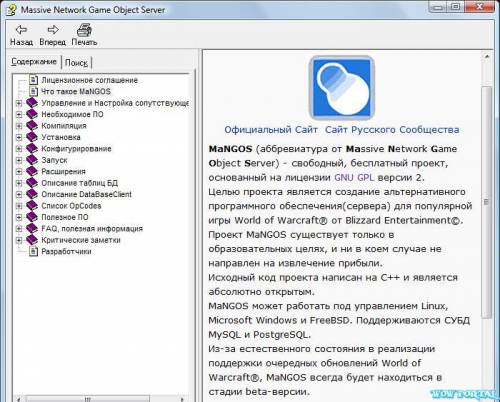Image resolution: width=500 pixels, height=402 pixels.
Task: Expand the Критические заметки tree node
Action: tap(19, 240)
